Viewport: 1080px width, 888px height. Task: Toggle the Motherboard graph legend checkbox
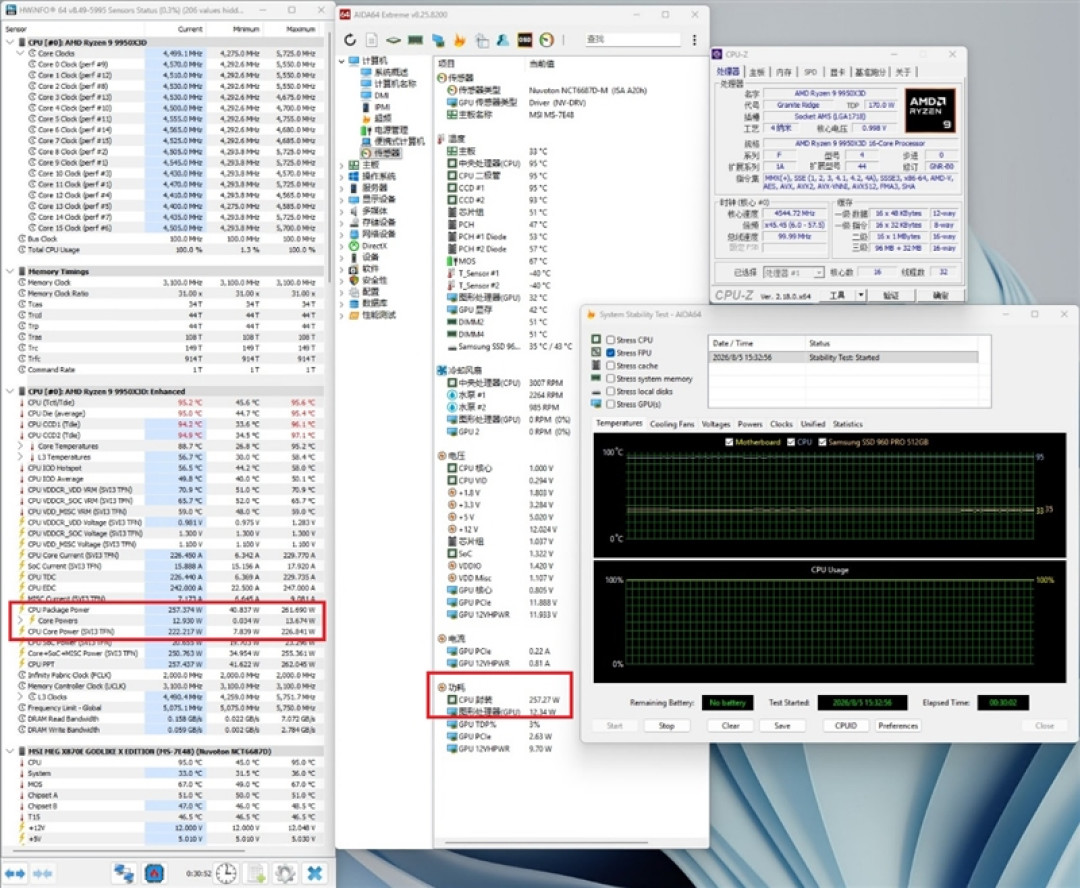click(x=729, y=442)
